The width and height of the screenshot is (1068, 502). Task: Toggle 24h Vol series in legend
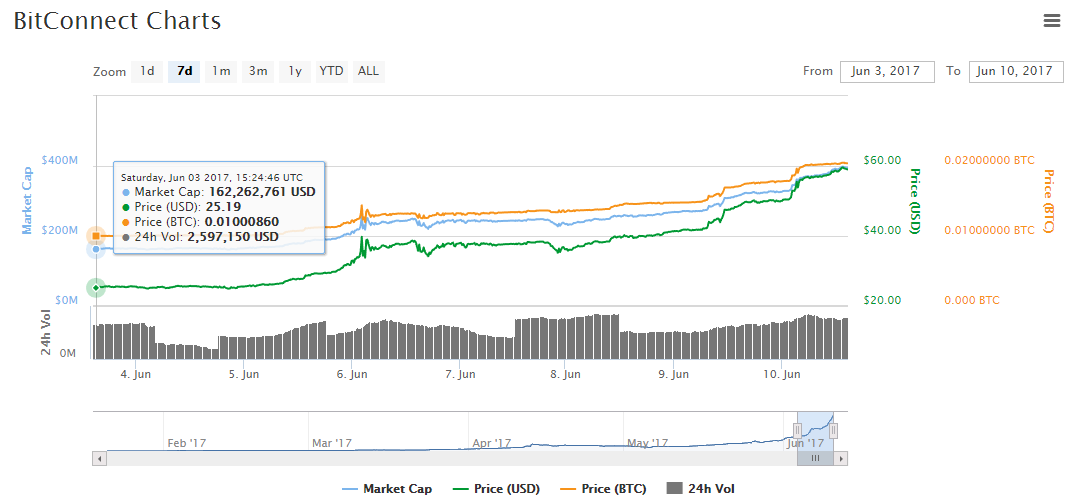point(701,488)
